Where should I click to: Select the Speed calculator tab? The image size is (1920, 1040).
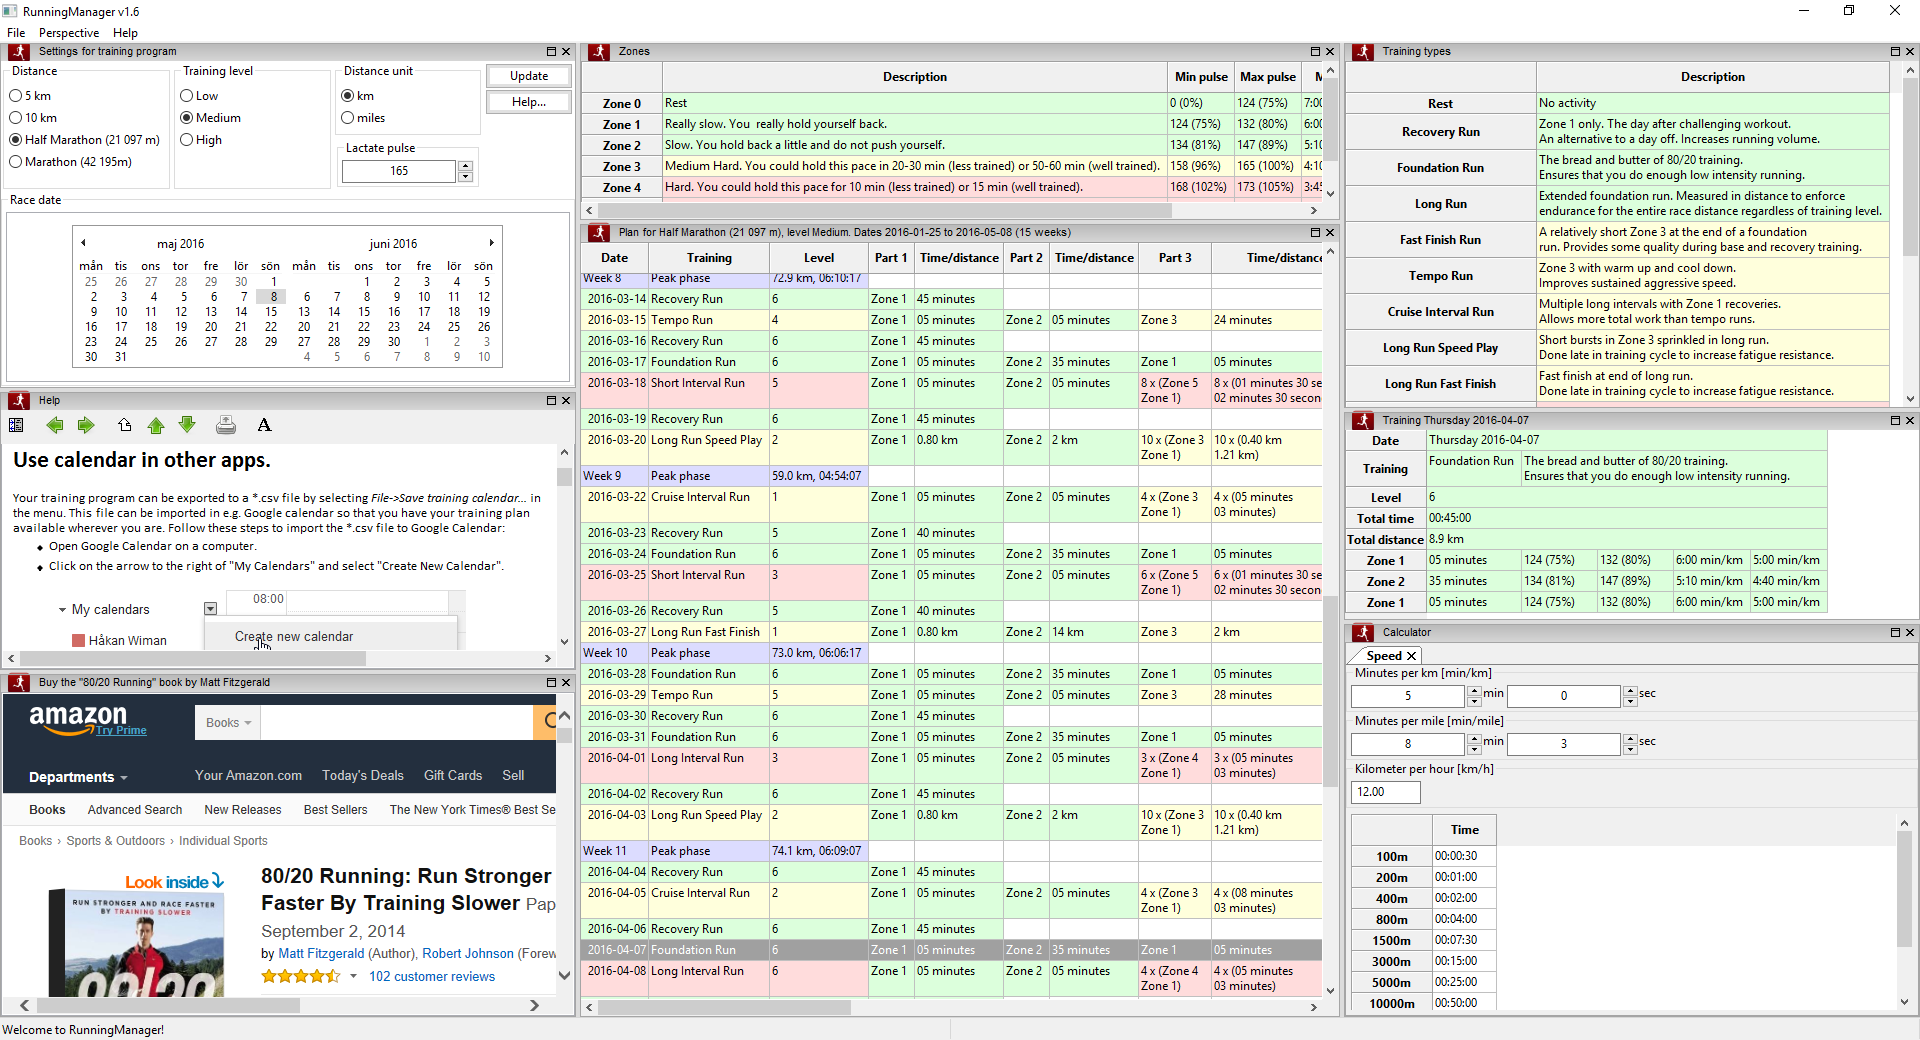(x=1384, y=656)
